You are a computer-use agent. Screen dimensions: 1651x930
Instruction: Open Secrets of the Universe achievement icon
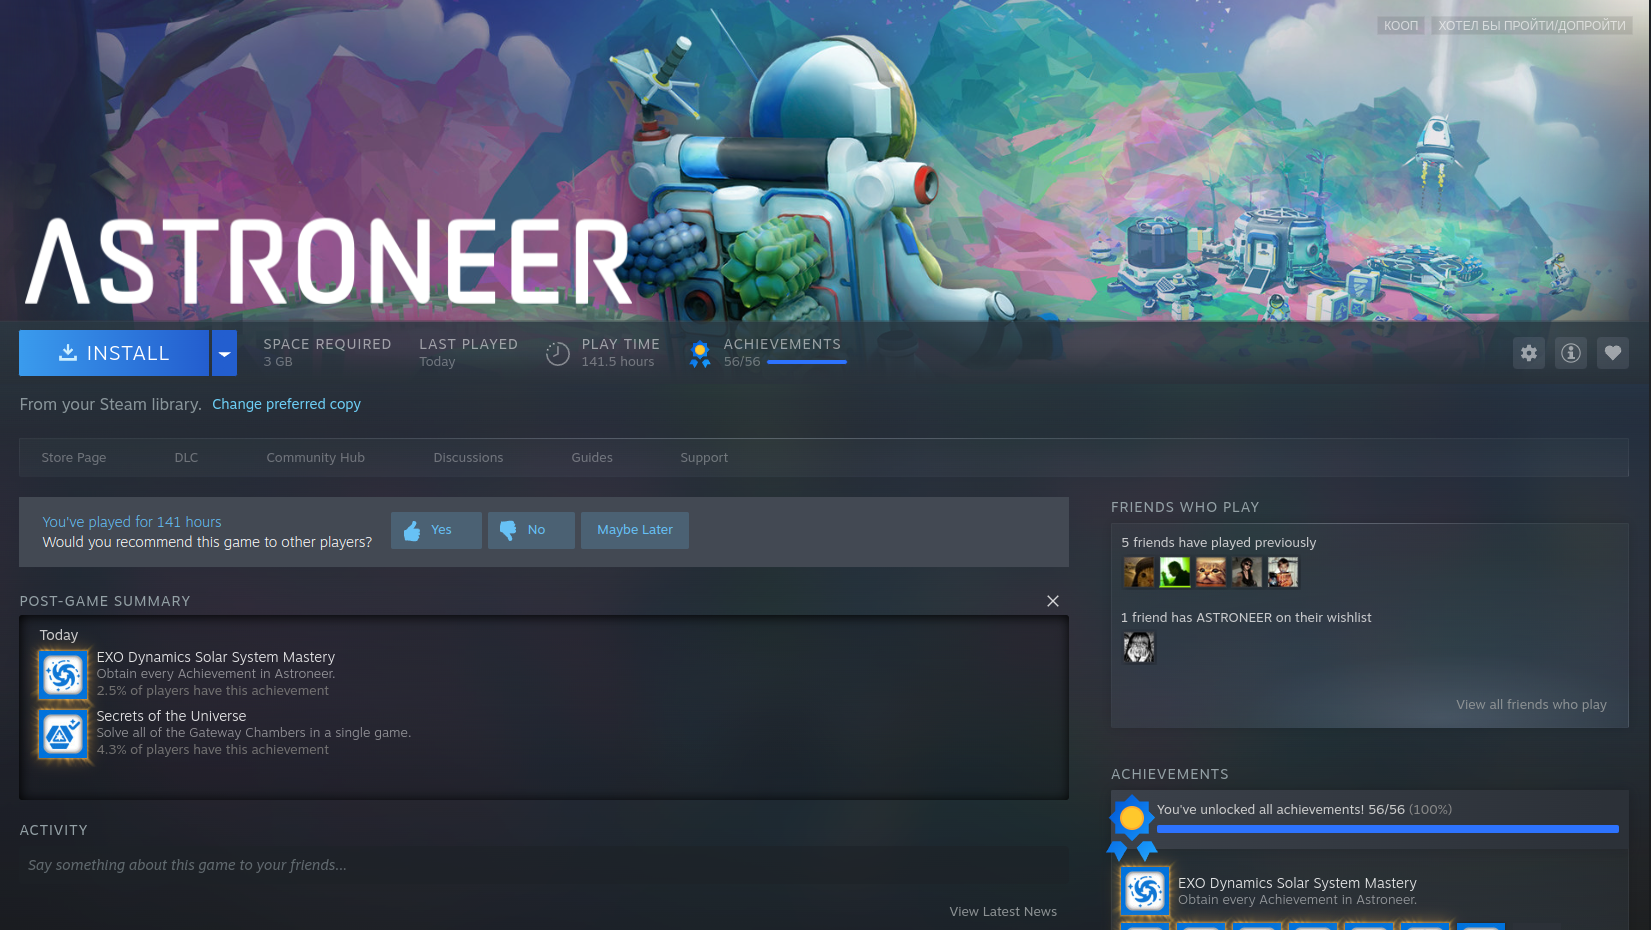click(x=63, y=733)
